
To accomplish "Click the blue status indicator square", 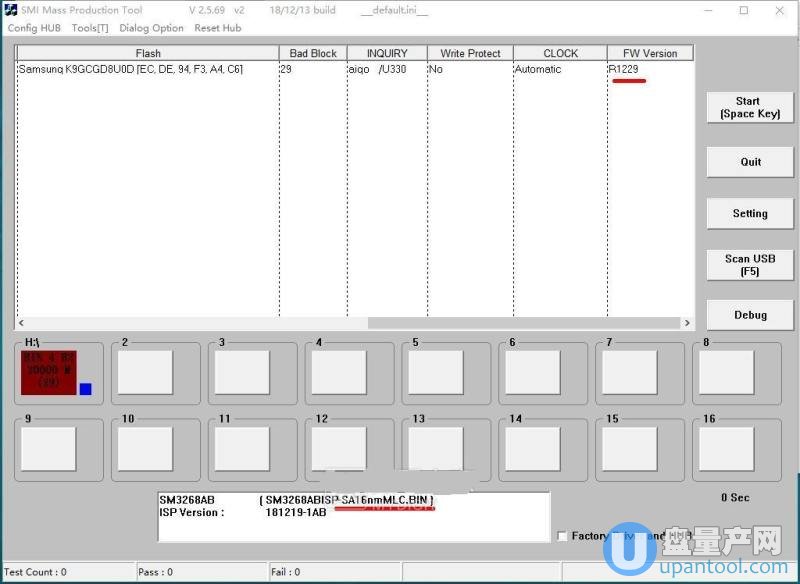I will [x=85, y=389].
